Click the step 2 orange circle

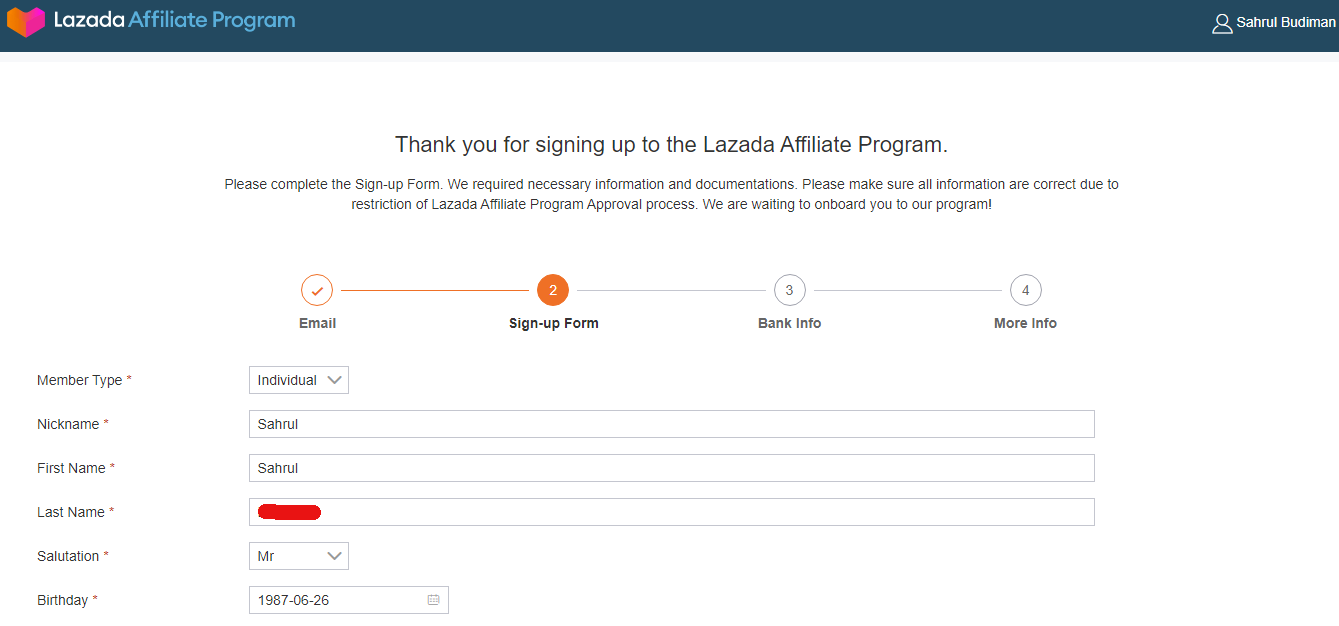point(553,291)
